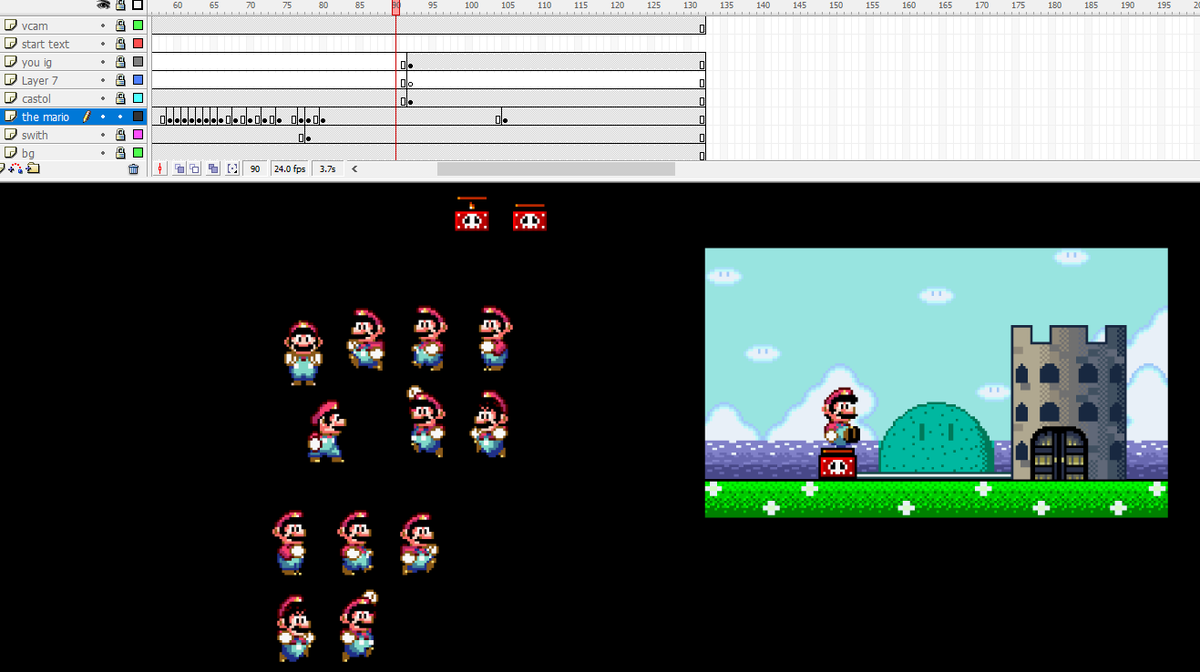This screenshot has width=1200, height=672.
Task: Hide the castol layer via its dot
Action: [x=103, y=99]
